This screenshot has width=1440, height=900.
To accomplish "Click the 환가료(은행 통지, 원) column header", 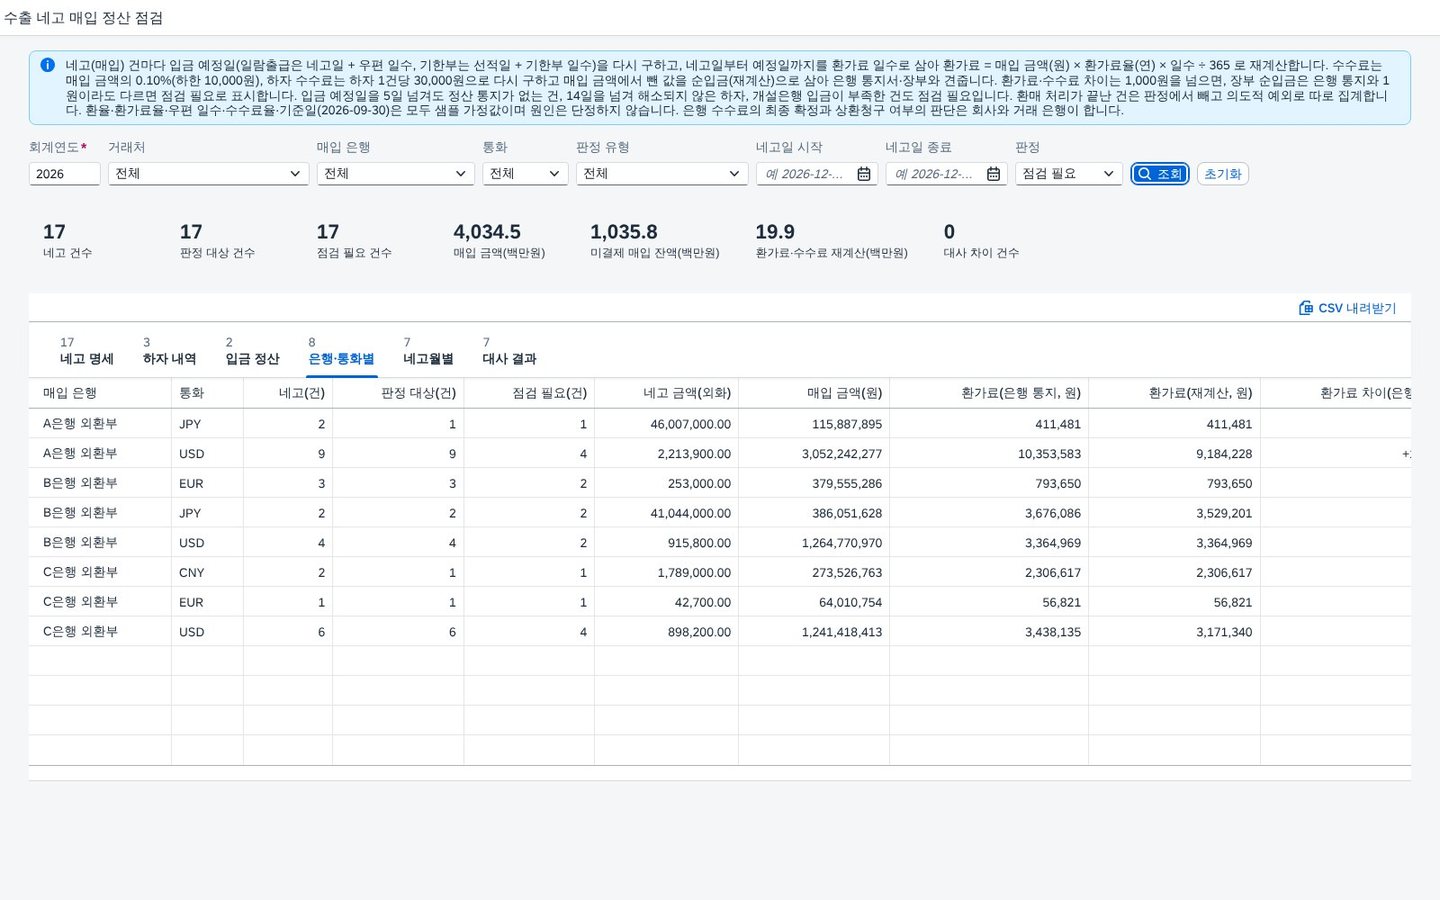I will pyautogui.click(x=989, y=393).
